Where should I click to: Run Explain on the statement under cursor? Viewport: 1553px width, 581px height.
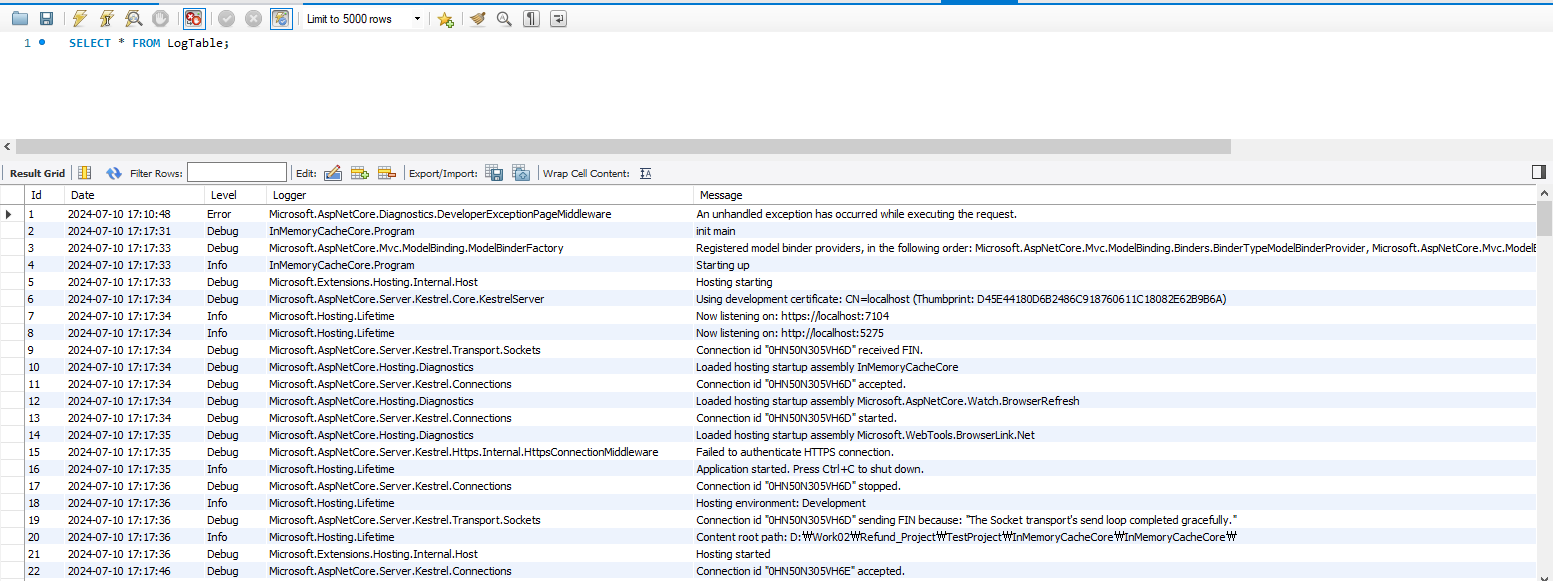(133, 19)
